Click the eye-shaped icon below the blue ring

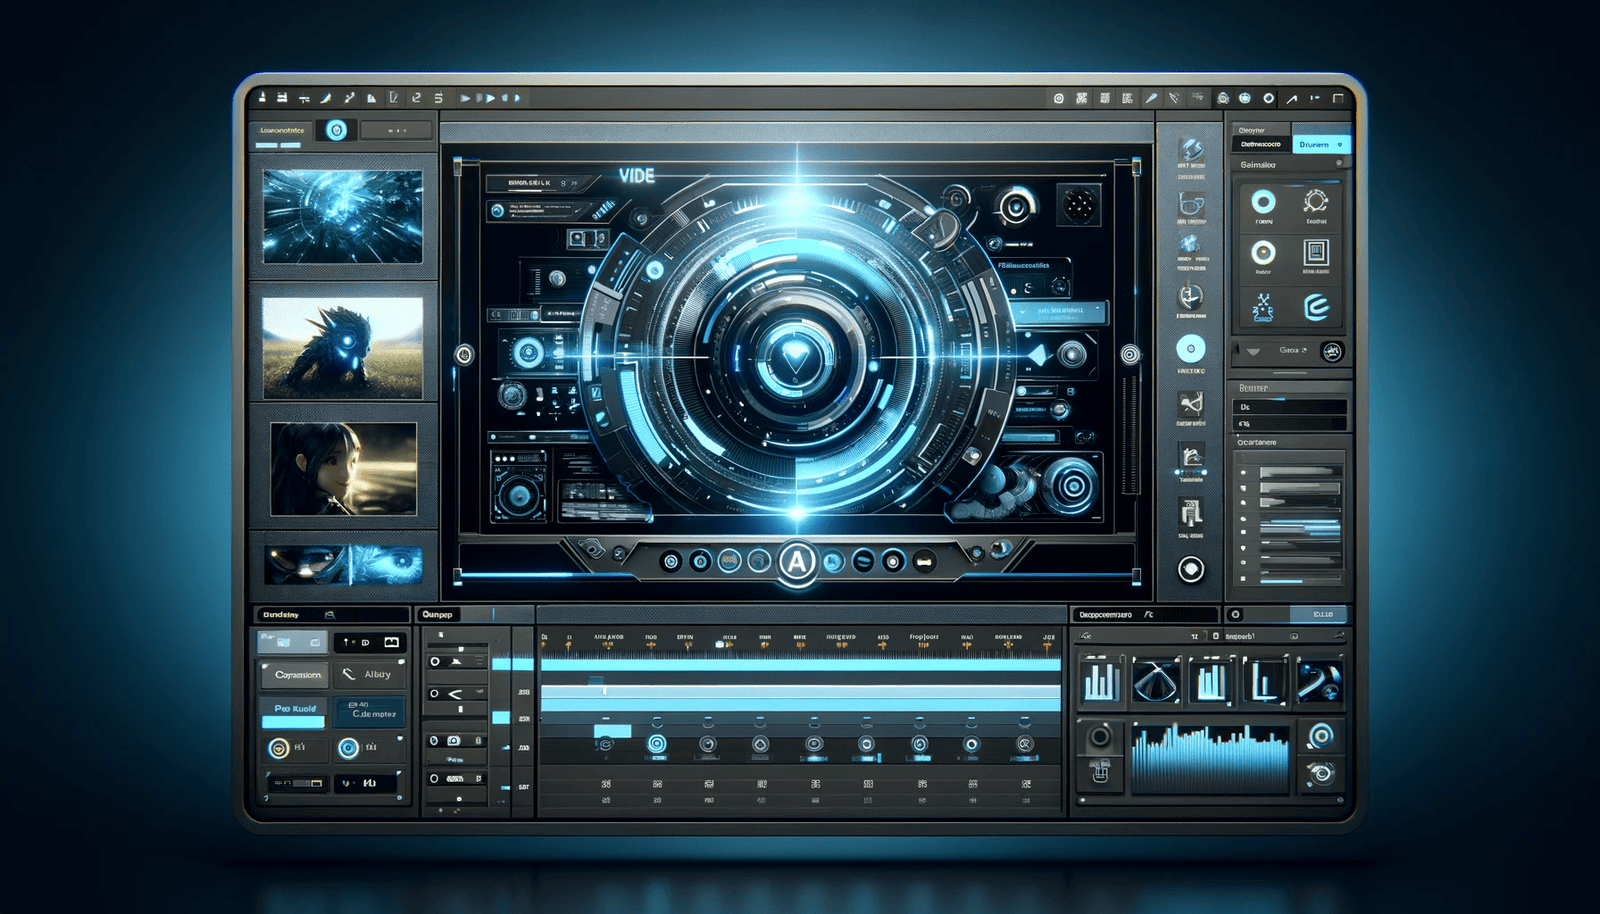point(1321,773)
